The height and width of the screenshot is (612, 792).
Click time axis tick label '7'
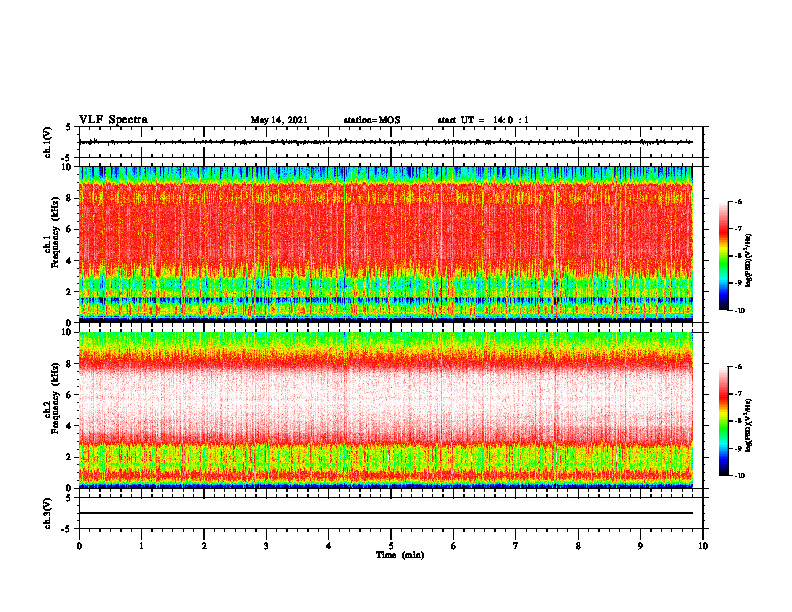click(516, 546)
